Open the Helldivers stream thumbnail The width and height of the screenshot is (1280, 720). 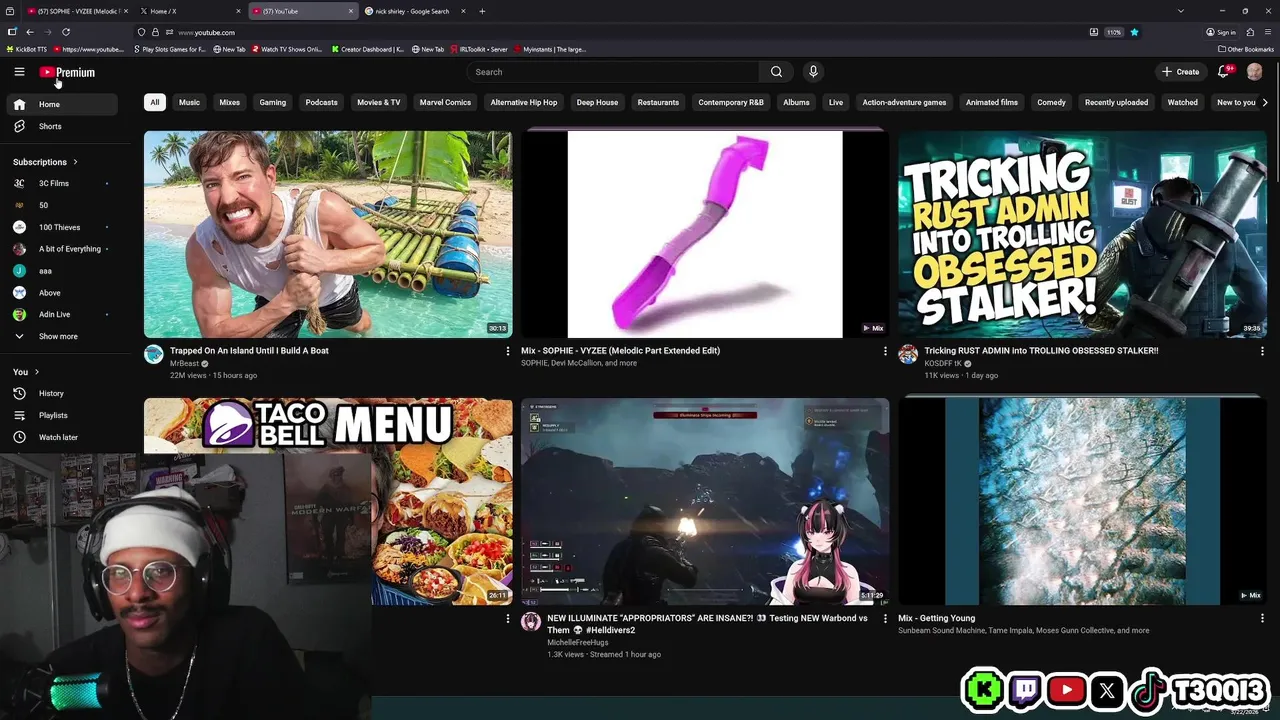pyautogui.click(x=705, y=501)
